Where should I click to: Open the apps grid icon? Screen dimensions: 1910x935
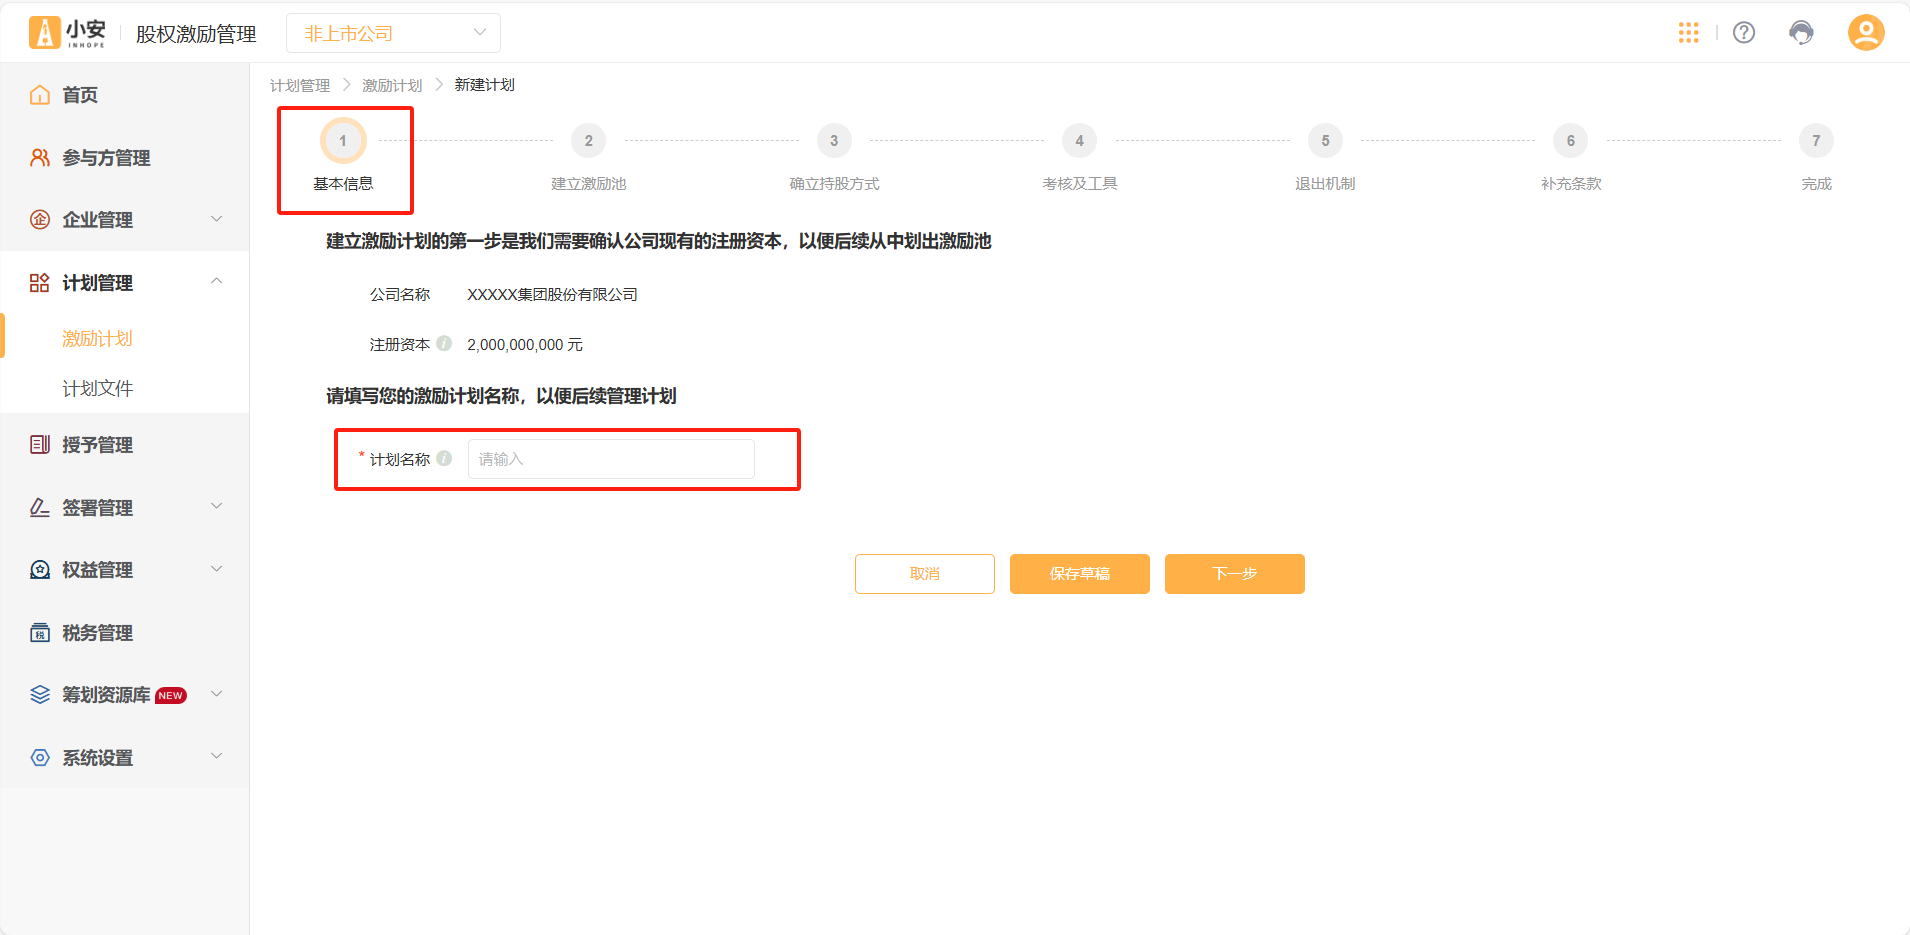pyautogui.click(x=1689, y=33)
